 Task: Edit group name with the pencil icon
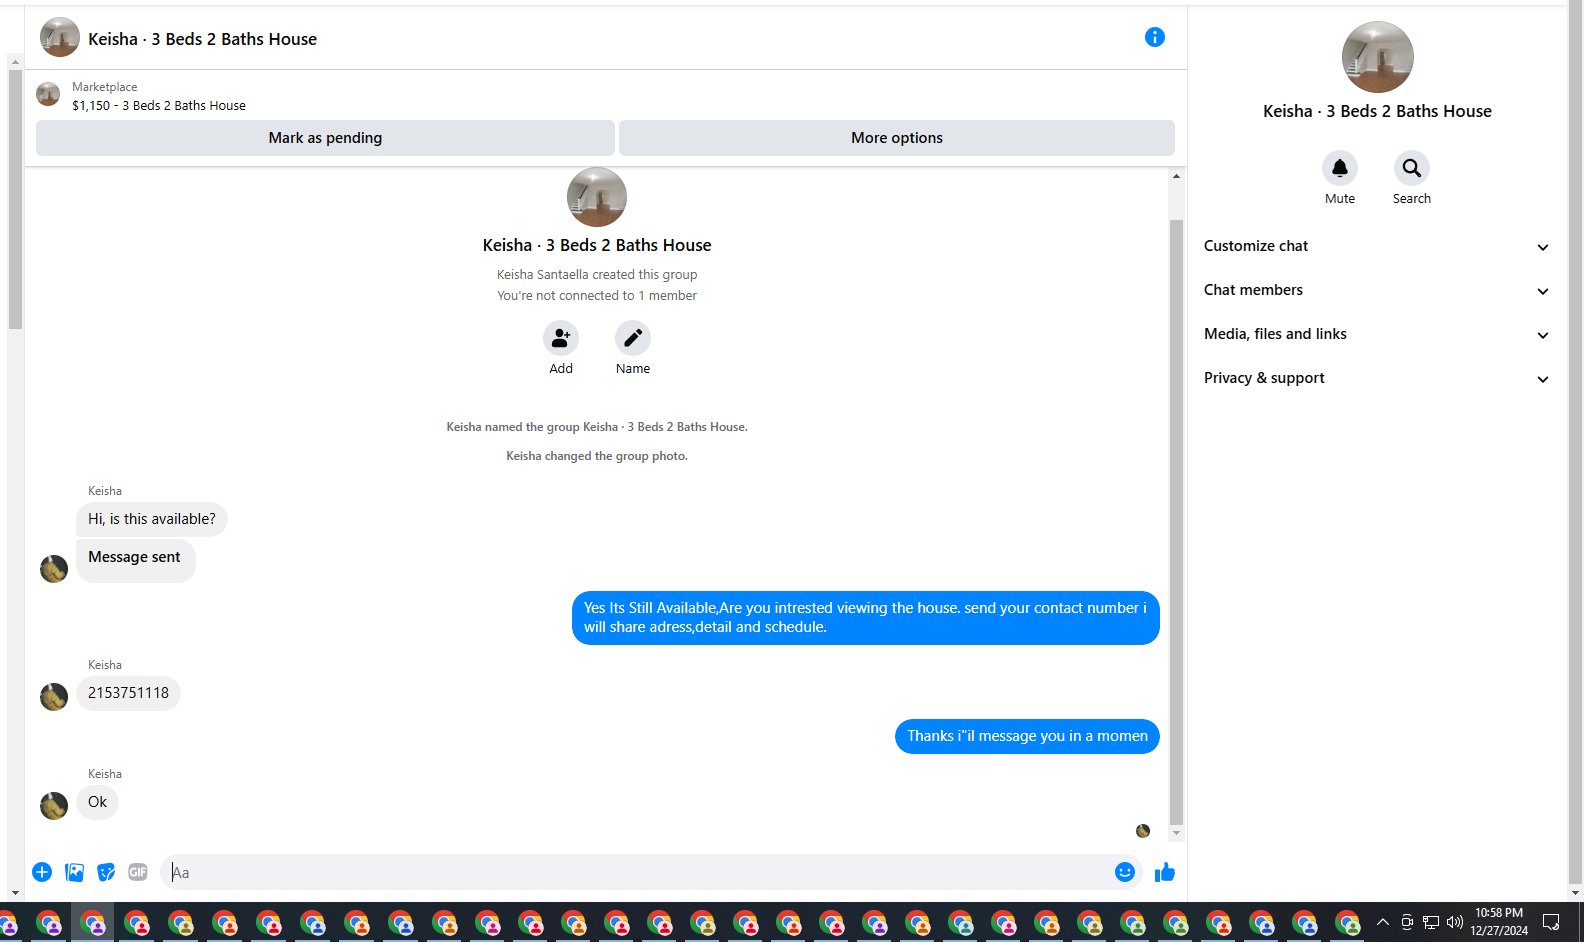633,339
